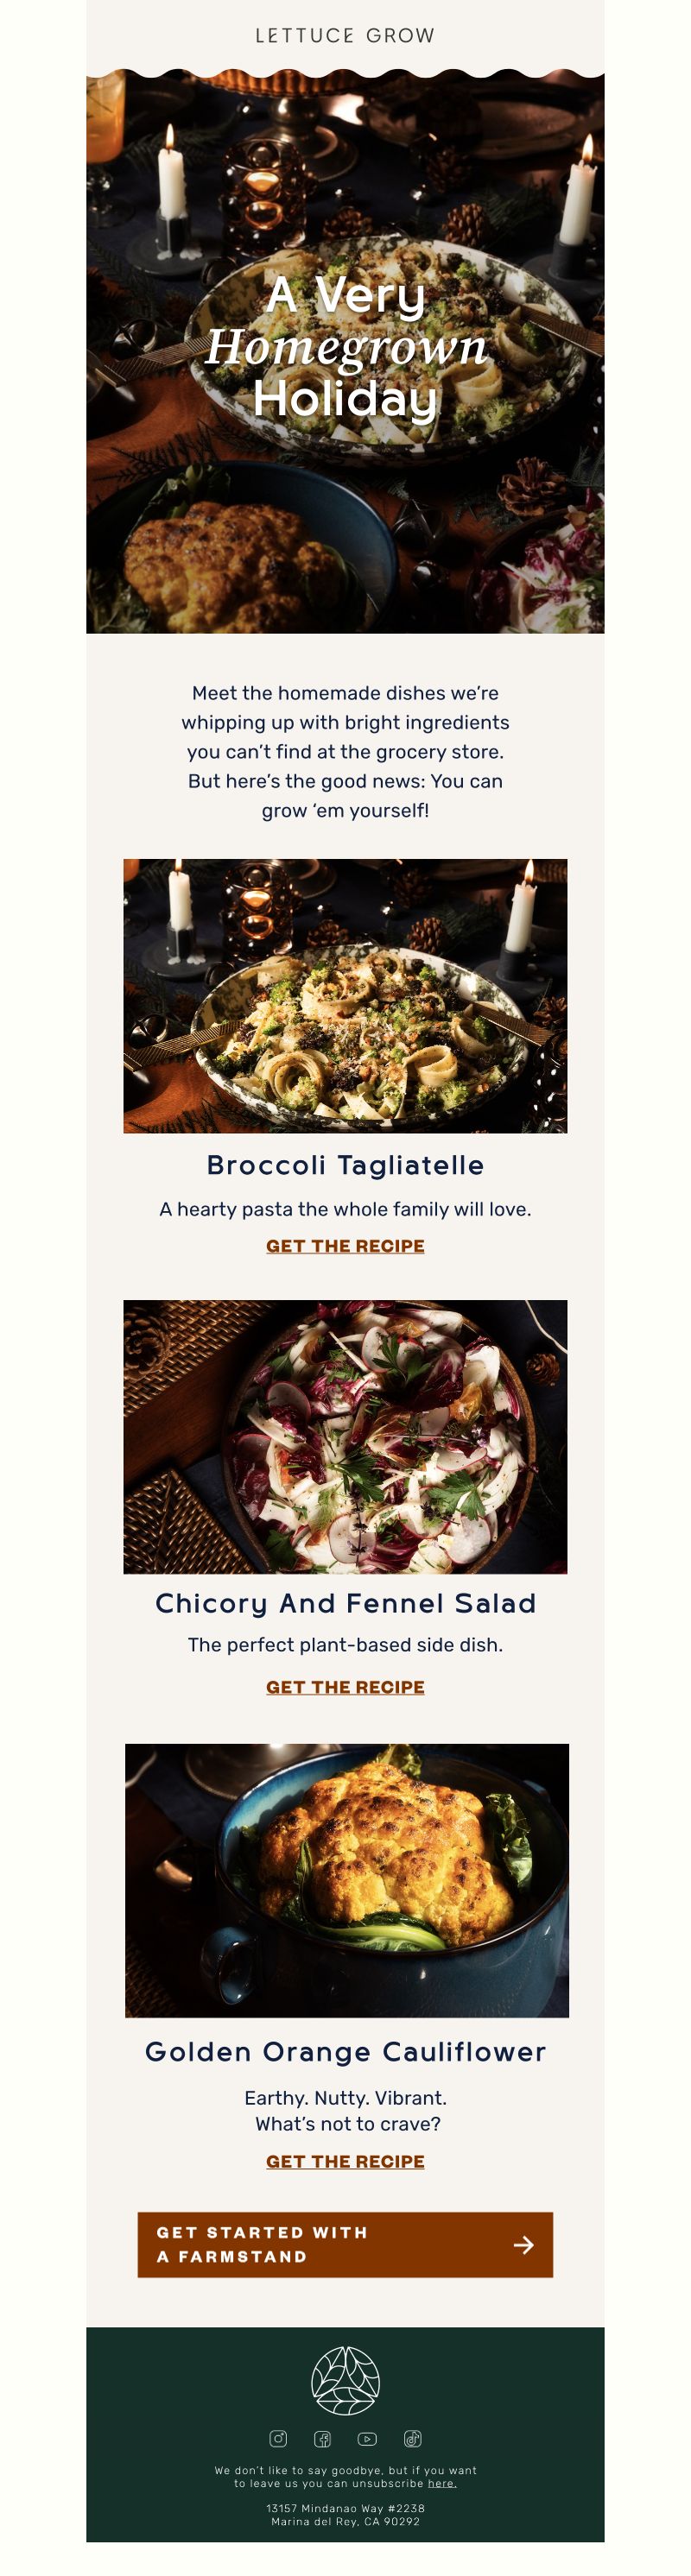The width and height of the screenshot is (691, 2576).
Task: Click the Chicory And Fennel Salad heading
Action: pos(345,1603)
